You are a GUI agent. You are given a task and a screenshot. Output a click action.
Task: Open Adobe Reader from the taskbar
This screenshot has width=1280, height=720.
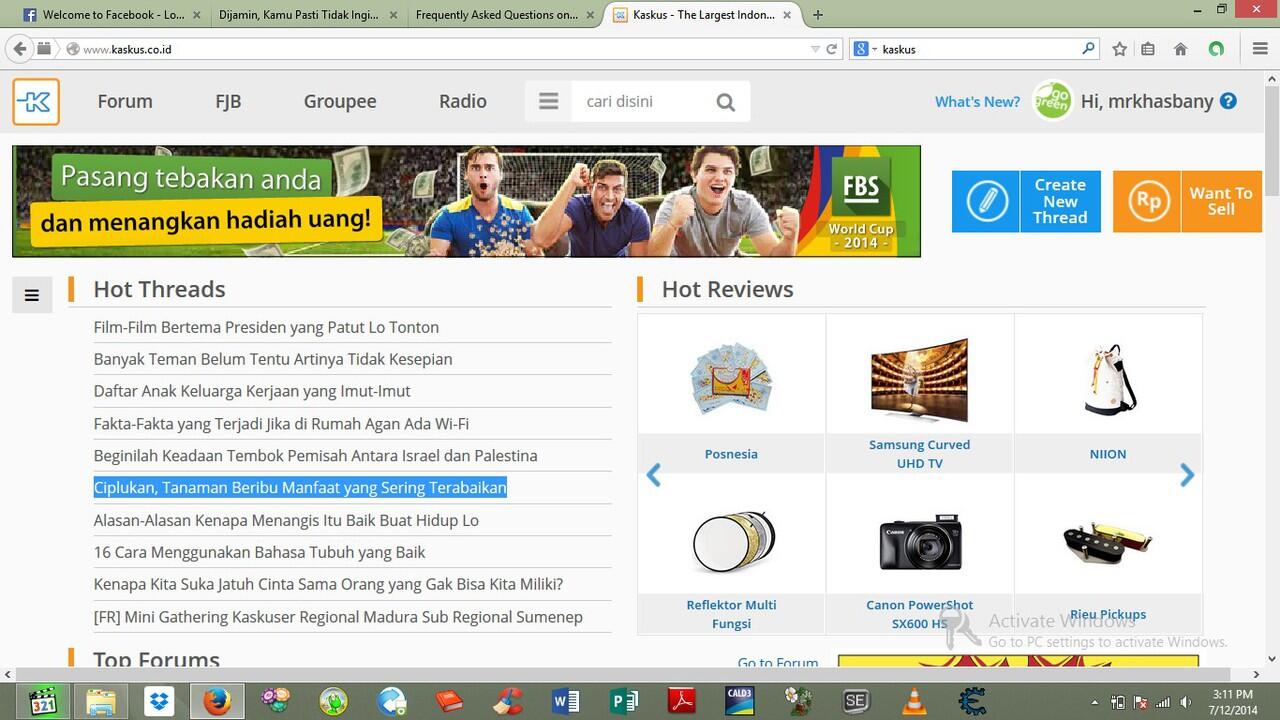(x=682, y=701)
